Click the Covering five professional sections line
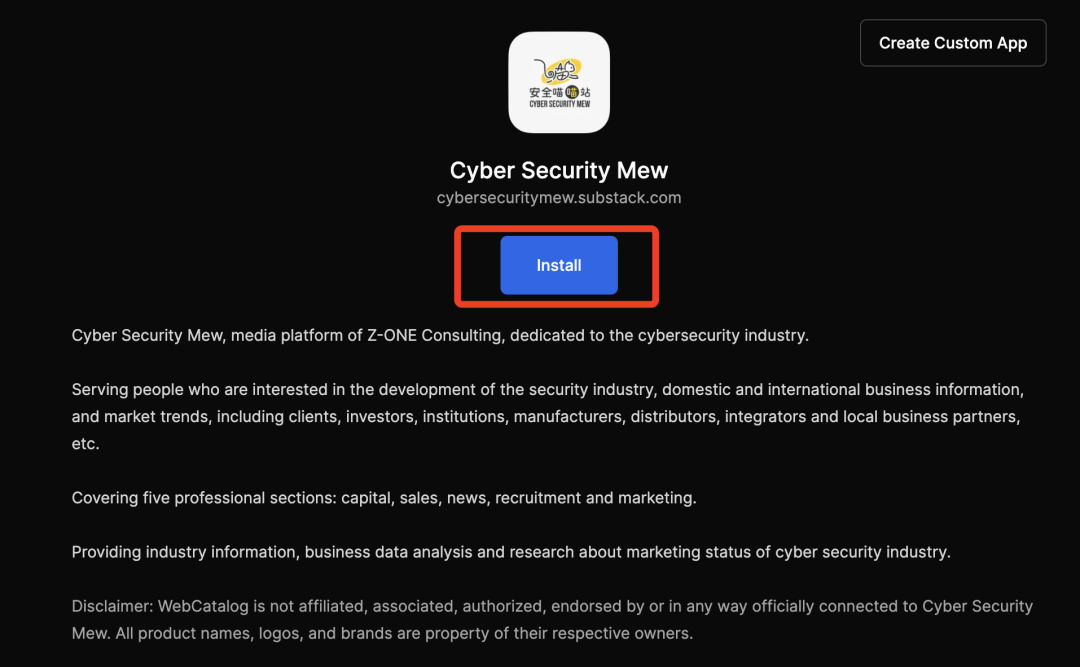The image size is (1080, 667). tap(384, 498)
